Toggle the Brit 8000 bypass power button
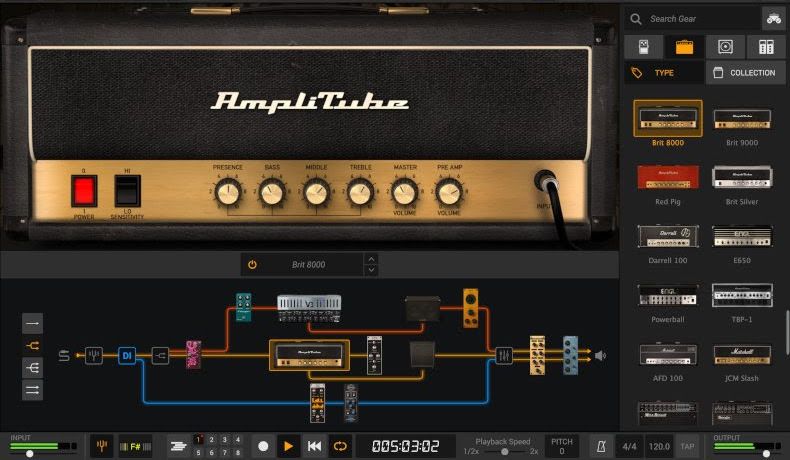The image size is (790, 460). click(x=252, y=265)
